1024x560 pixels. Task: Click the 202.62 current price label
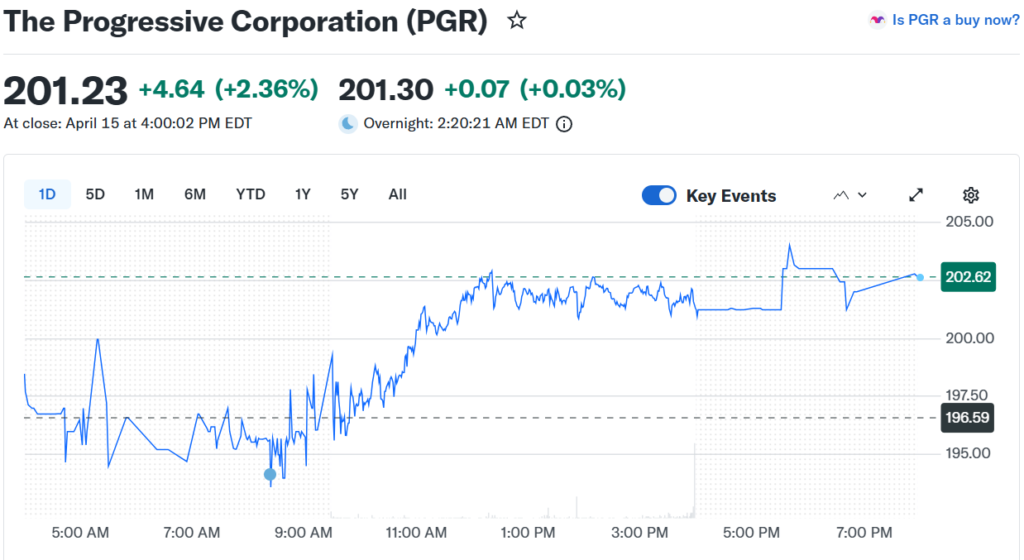click(x=967, y=277)
